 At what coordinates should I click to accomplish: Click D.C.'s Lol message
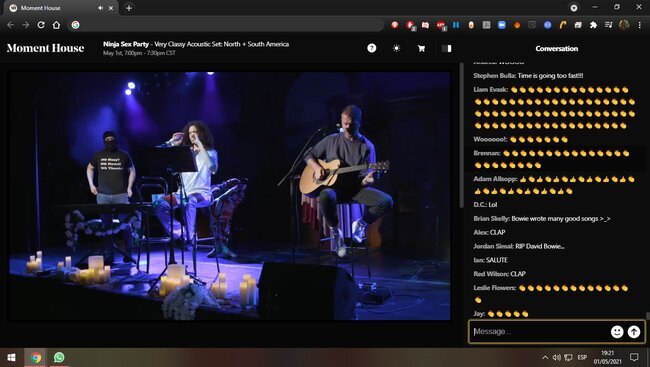492,205
